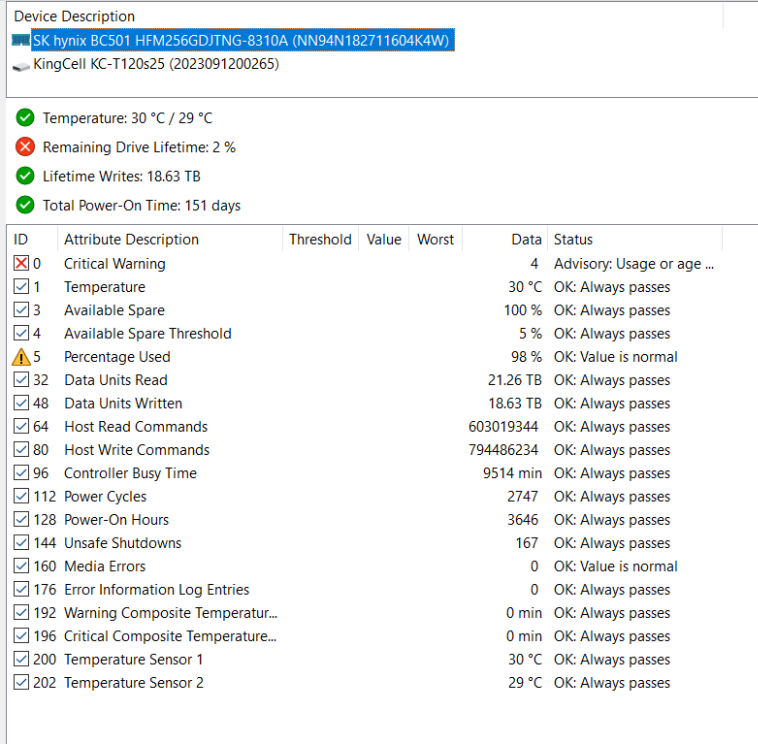Toggle the checkbox for Host Write Commands row
Viewport: 758px width, 744px height.
(21, 450)
